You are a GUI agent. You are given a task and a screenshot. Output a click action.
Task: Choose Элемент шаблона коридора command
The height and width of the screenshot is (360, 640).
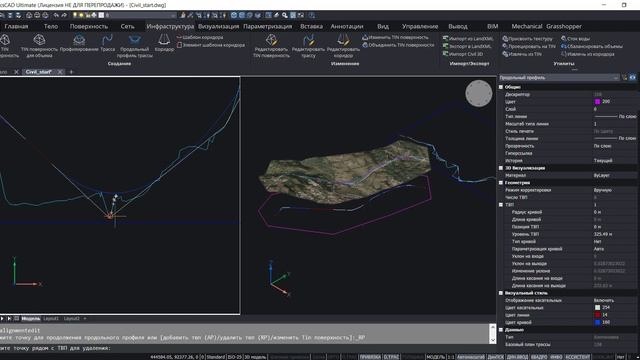pyautogui.click(x=211, y=45)
